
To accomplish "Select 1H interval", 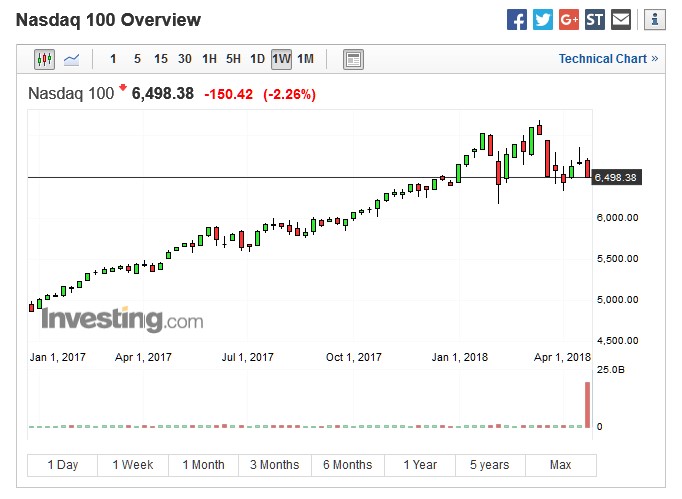I will point(209,59).
